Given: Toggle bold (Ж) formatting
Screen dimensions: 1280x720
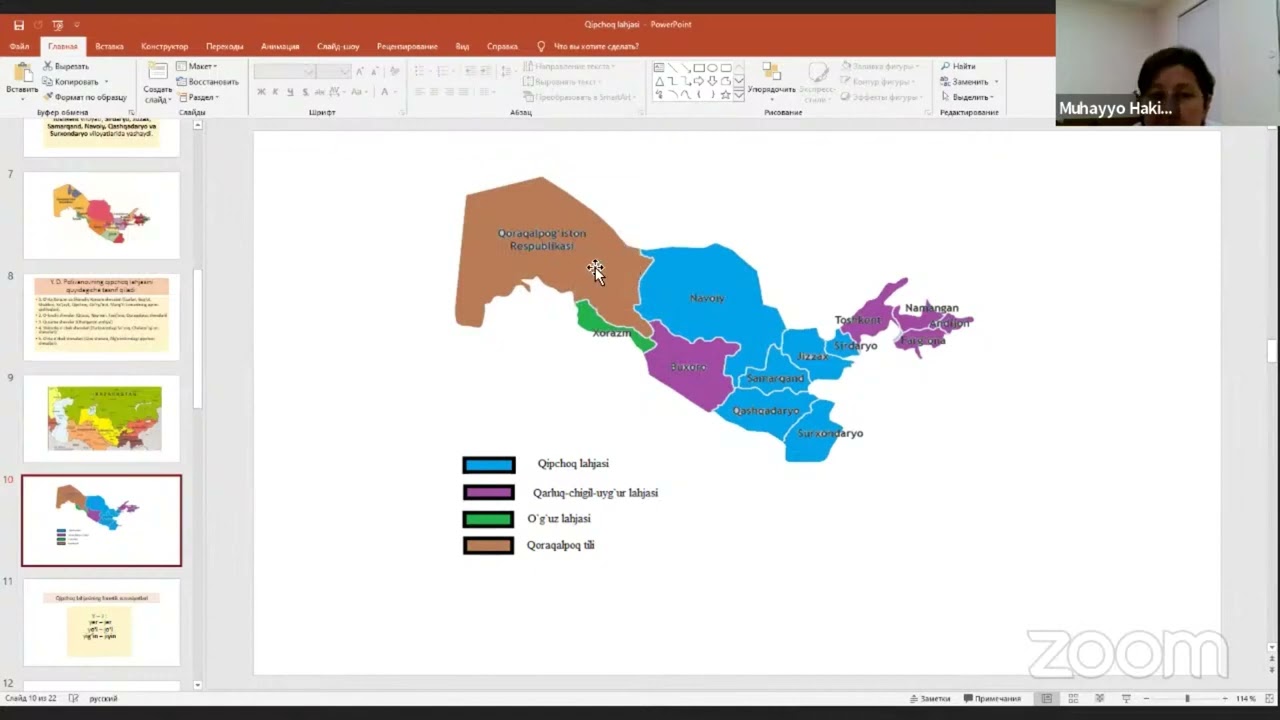Looking at the screenshot, I should 261,92.
